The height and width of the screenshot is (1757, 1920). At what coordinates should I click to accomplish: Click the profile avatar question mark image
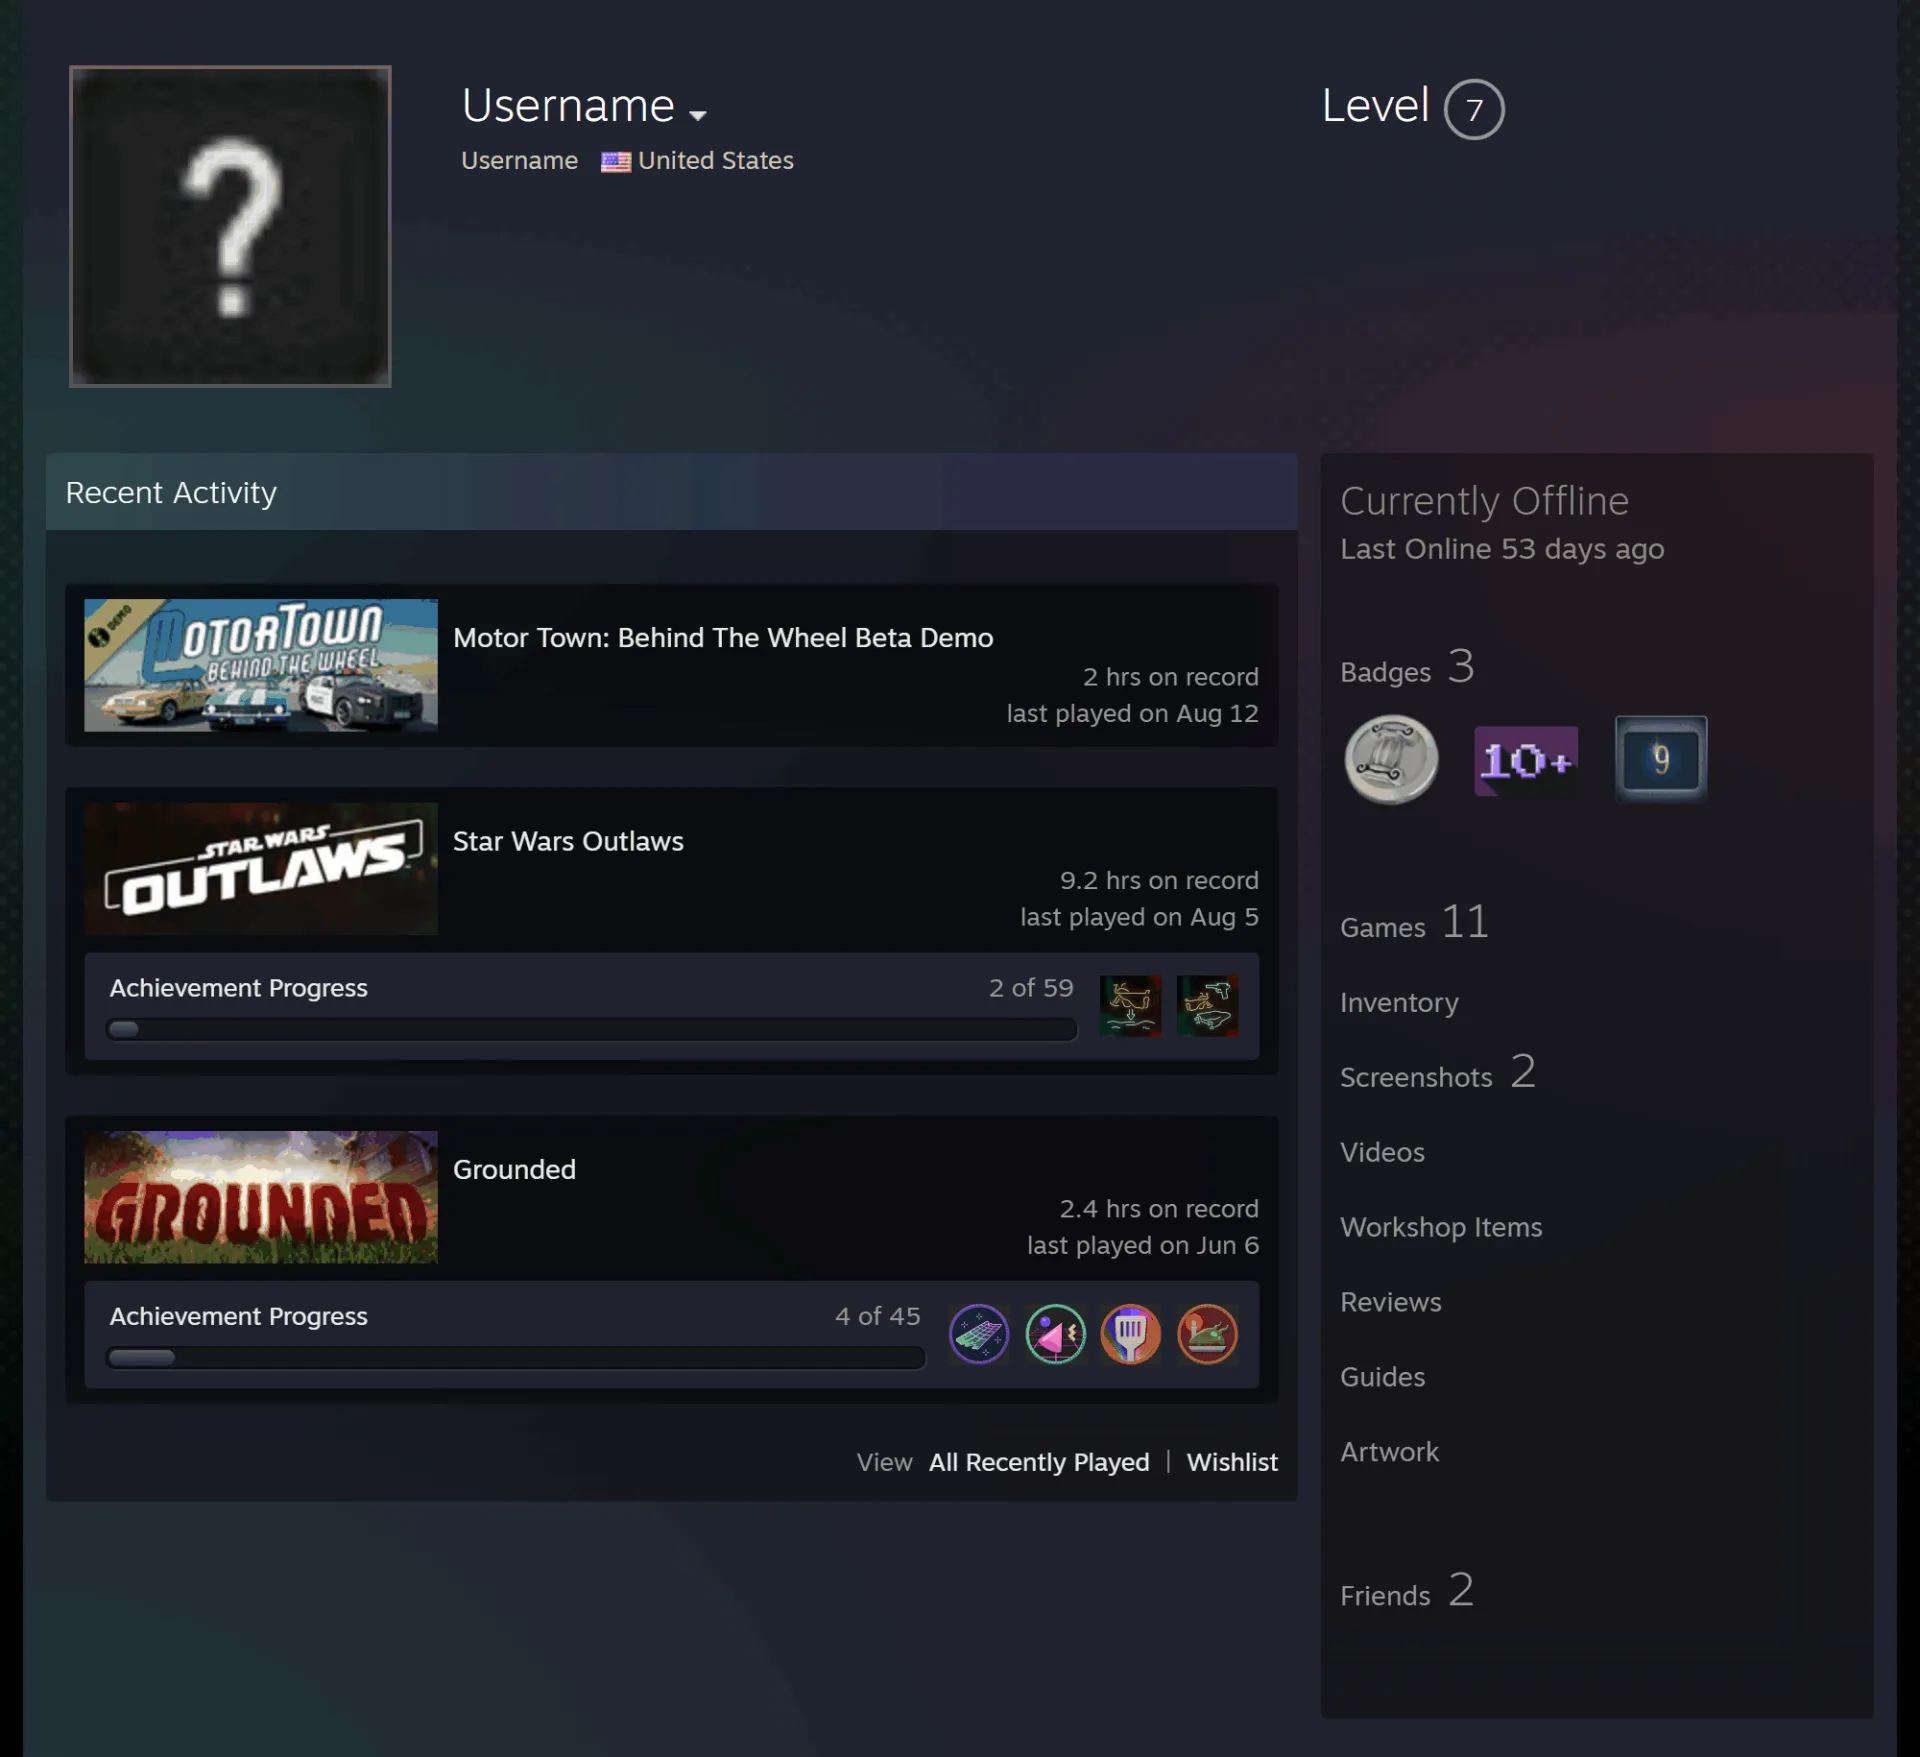click(x=230, y=226)
